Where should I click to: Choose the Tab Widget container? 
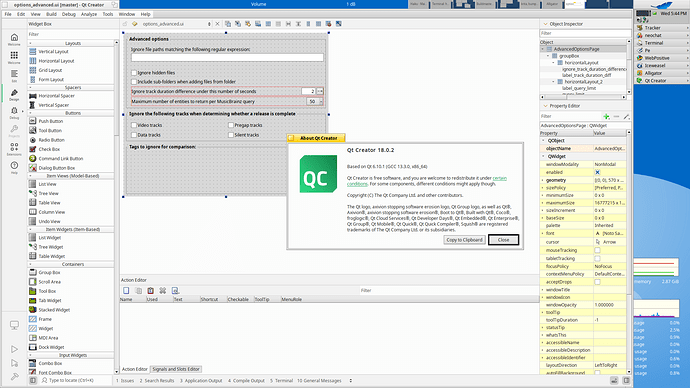[49, 300]
